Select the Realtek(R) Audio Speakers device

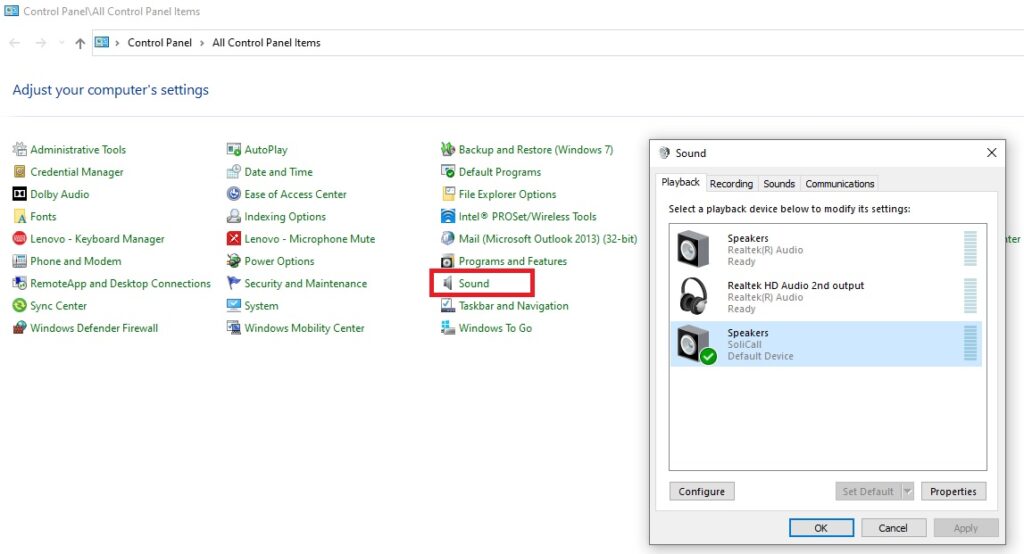825,250
